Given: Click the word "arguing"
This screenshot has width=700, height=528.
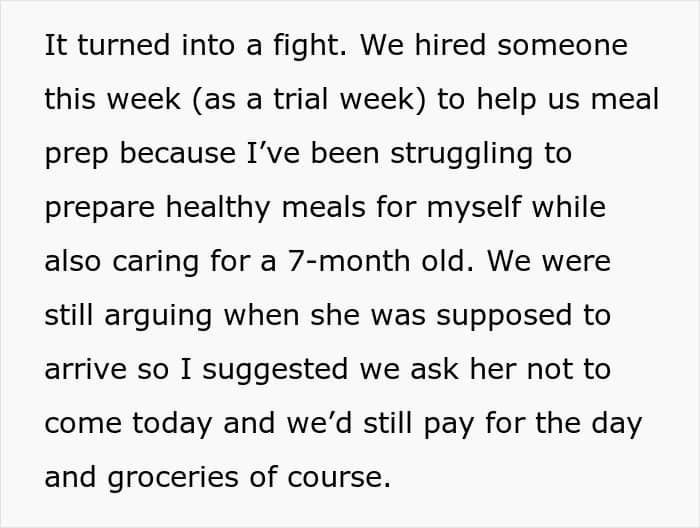Looking at the screenshot, I should (x=171, y=316).
